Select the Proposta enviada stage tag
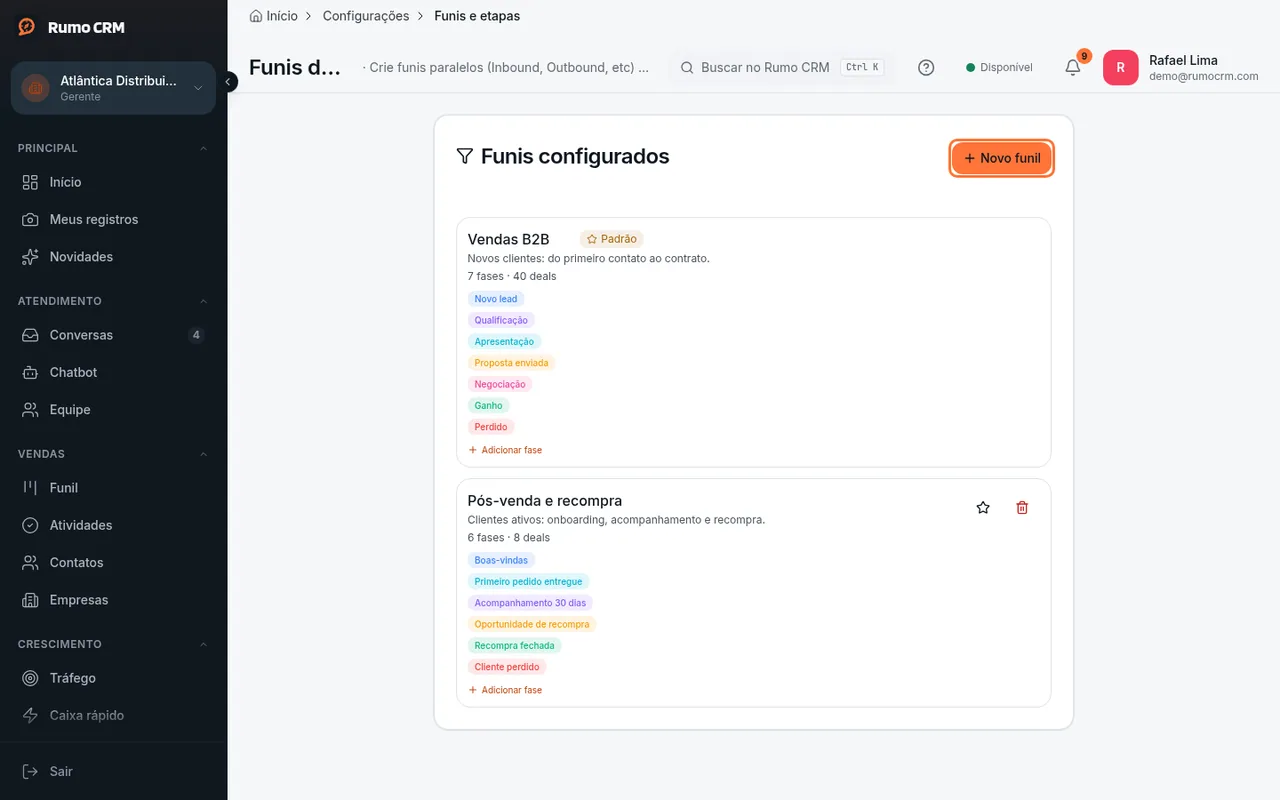 (x=511, y=363)
